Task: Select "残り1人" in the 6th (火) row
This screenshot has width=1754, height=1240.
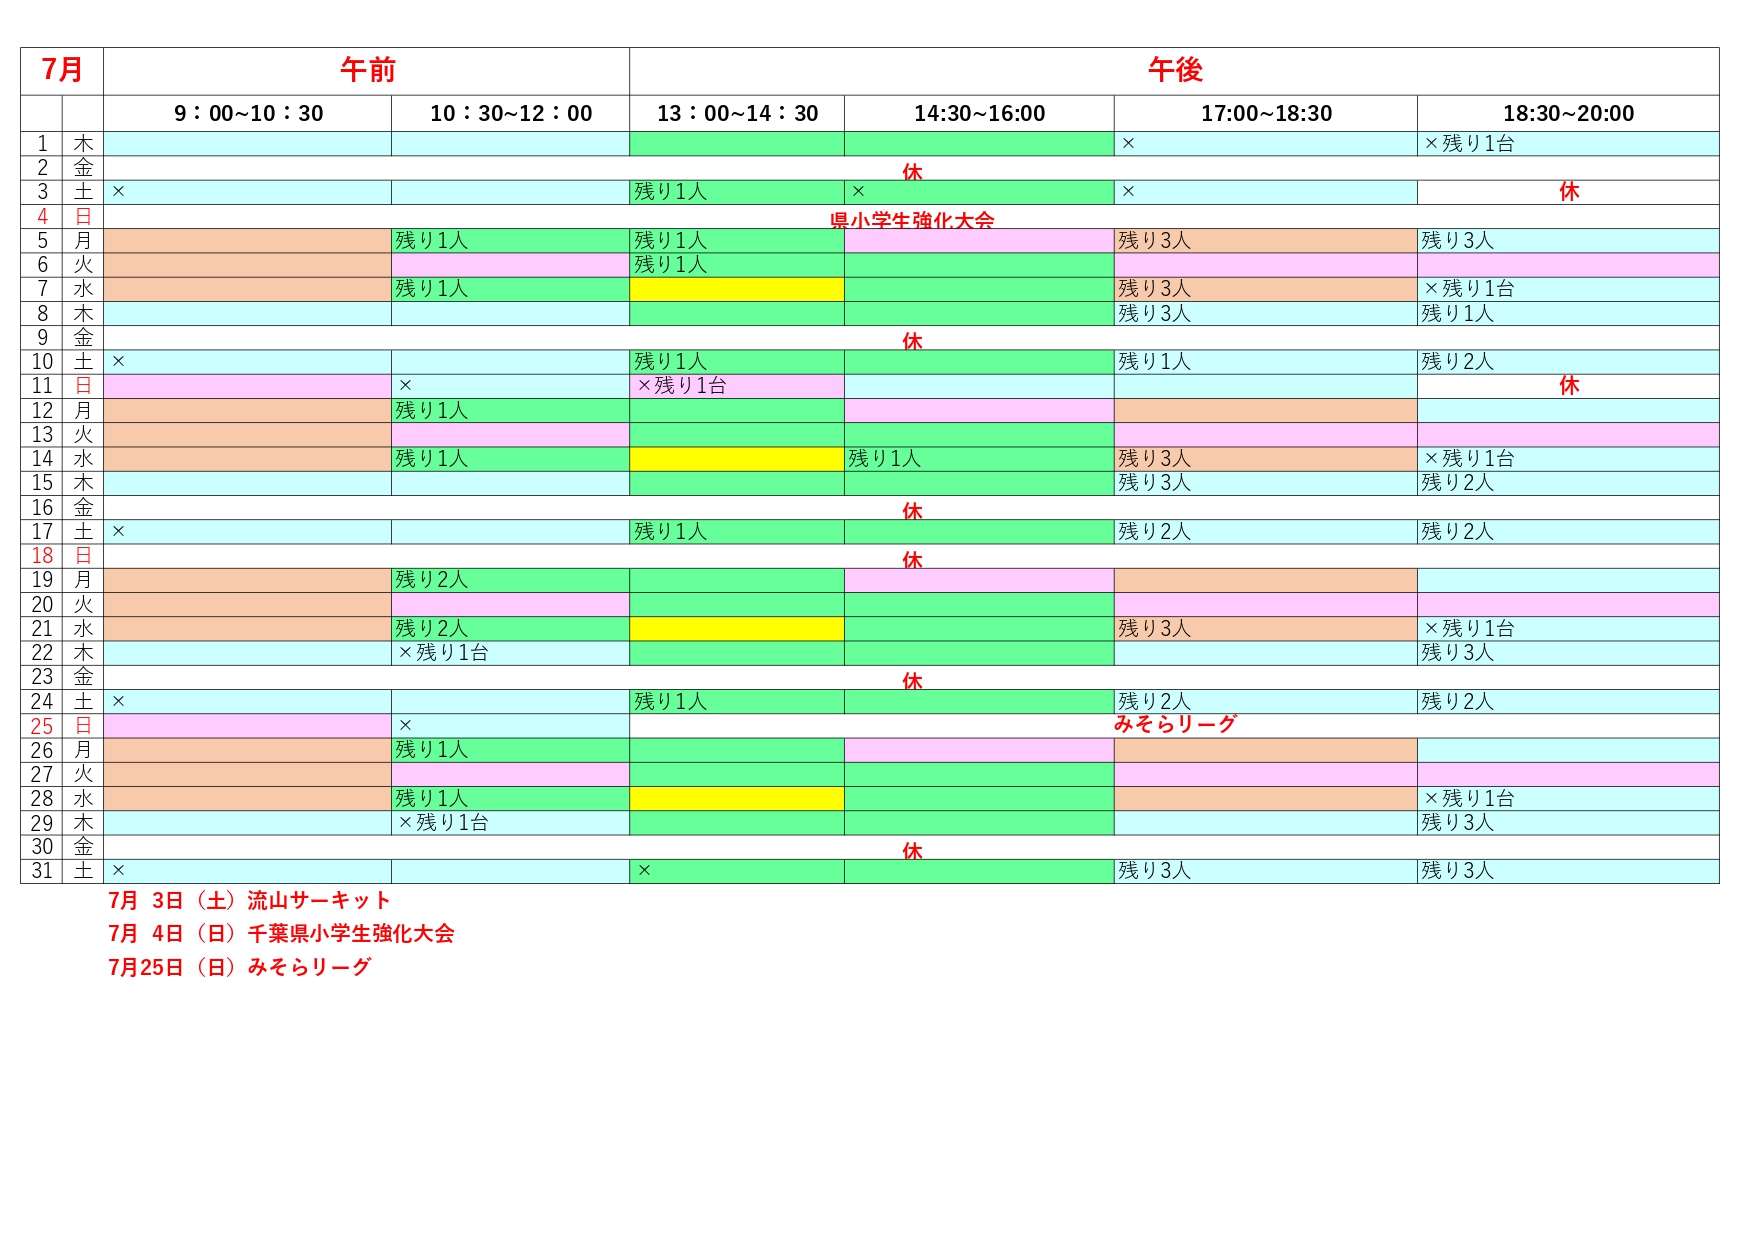Action: pos(670,265)
